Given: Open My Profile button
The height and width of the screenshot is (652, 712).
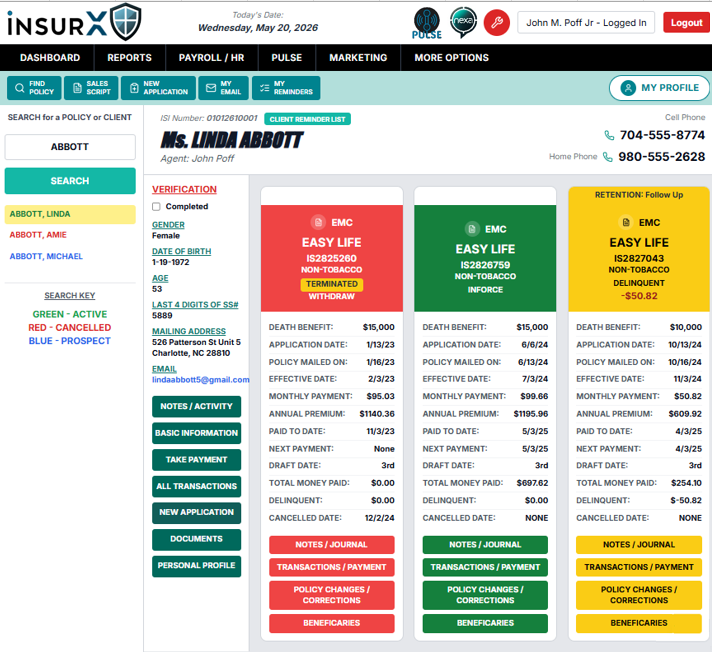Looking at the screenshot, I should click(659, 88).
